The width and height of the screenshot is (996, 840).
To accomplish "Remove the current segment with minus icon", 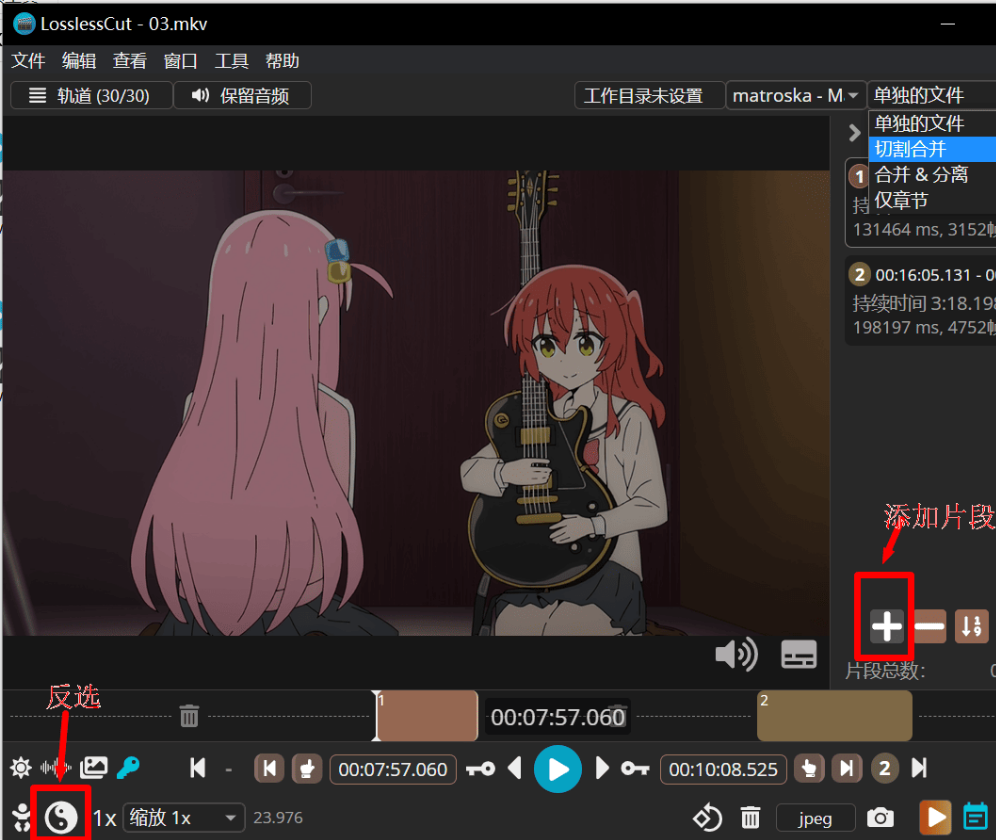I will tap(929, 627).
